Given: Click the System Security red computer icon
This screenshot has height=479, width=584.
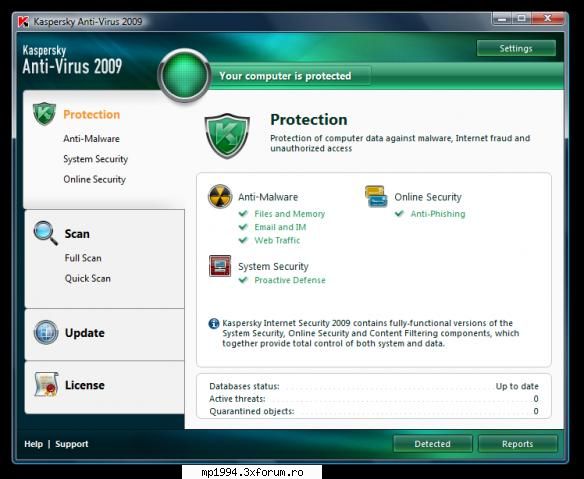Looking at the screenshot, I should (220, 266).
